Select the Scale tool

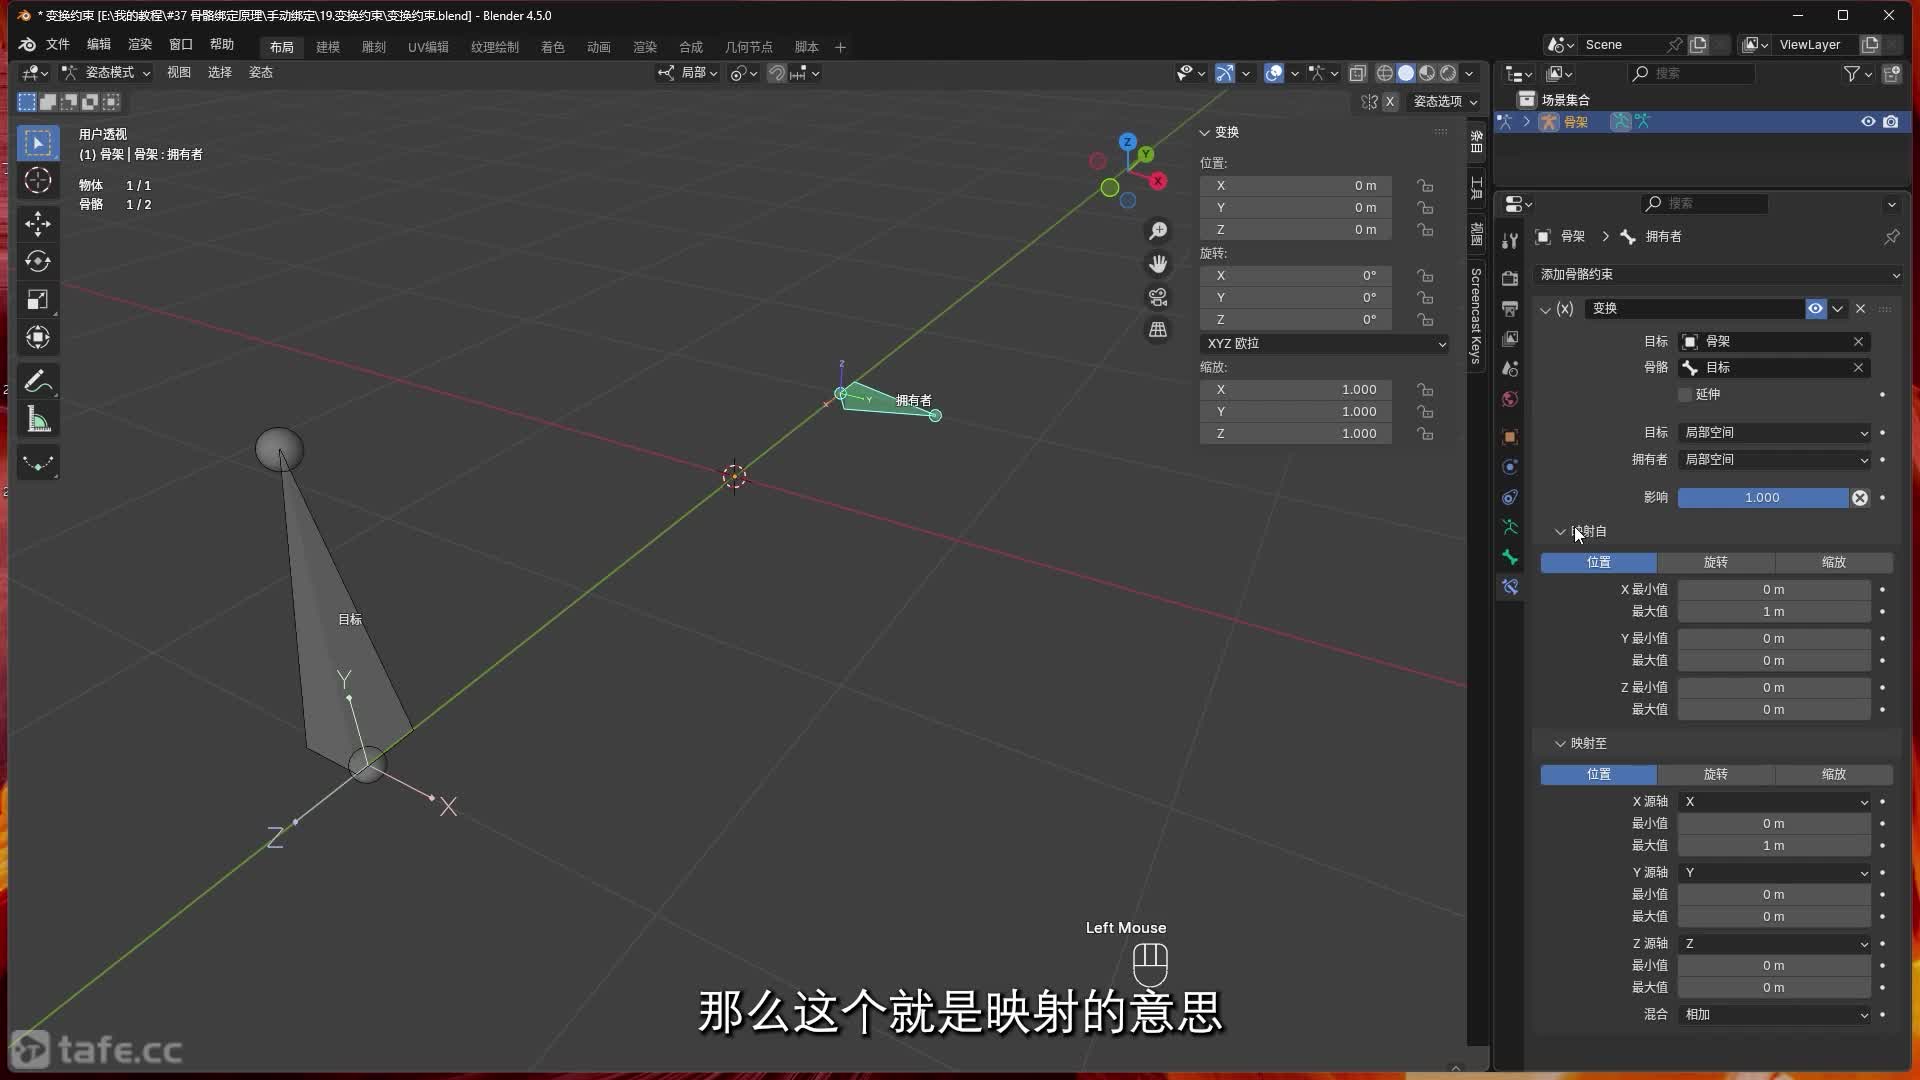click(x=38, y=300)
